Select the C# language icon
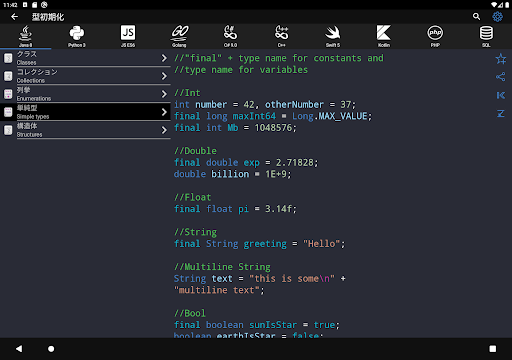This screenshot has width=512, height=360. point(230,36)
